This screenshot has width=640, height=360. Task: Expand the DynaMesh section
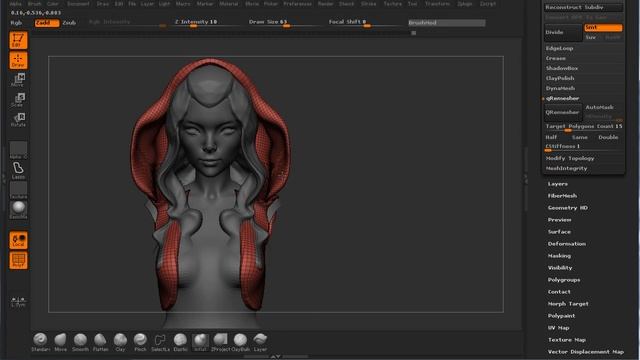pyautogui.click(x=560, y=88)
